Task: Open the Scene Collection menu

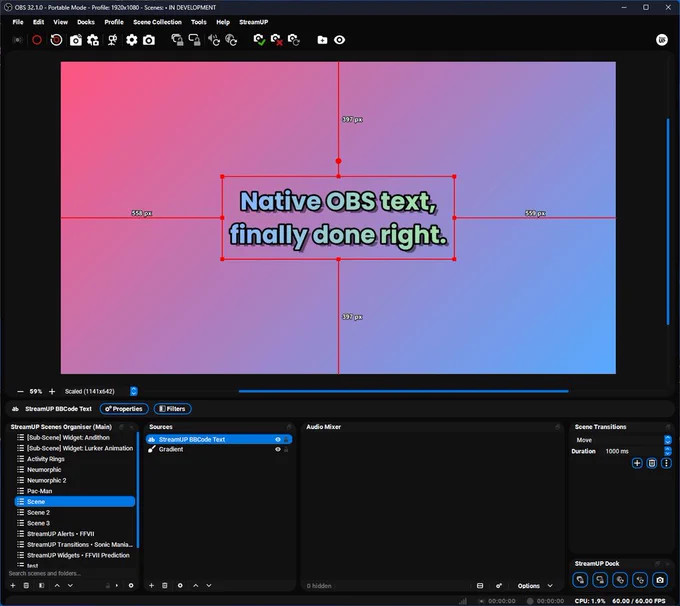Action: tap(157, 22)
